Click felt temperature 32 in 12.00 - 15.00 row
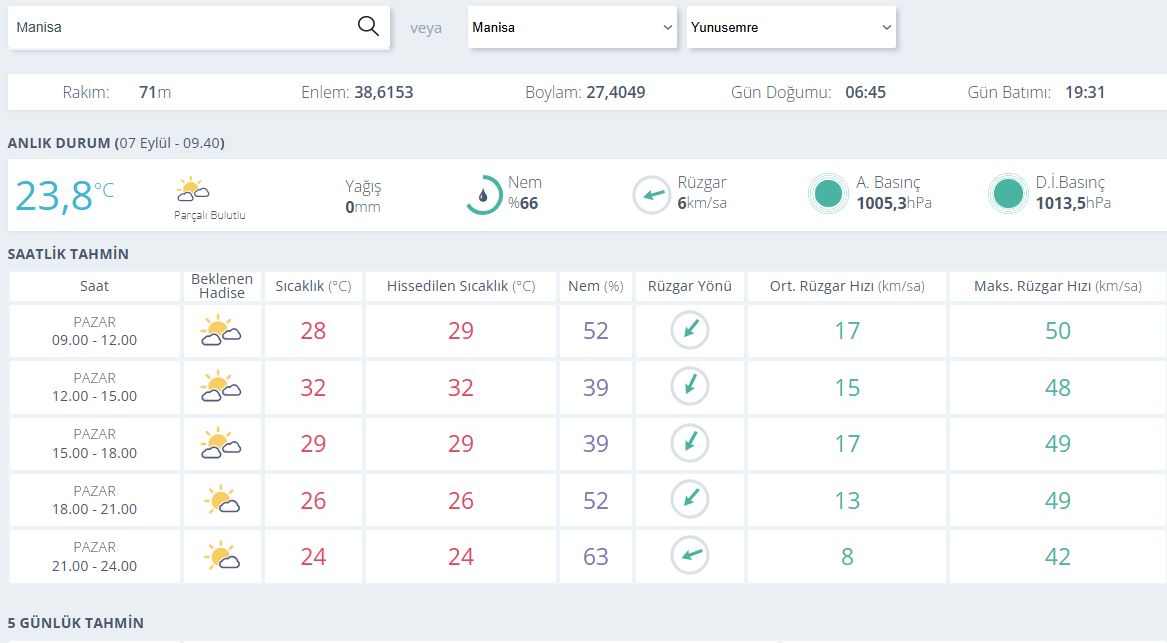 tap(461, 387)
